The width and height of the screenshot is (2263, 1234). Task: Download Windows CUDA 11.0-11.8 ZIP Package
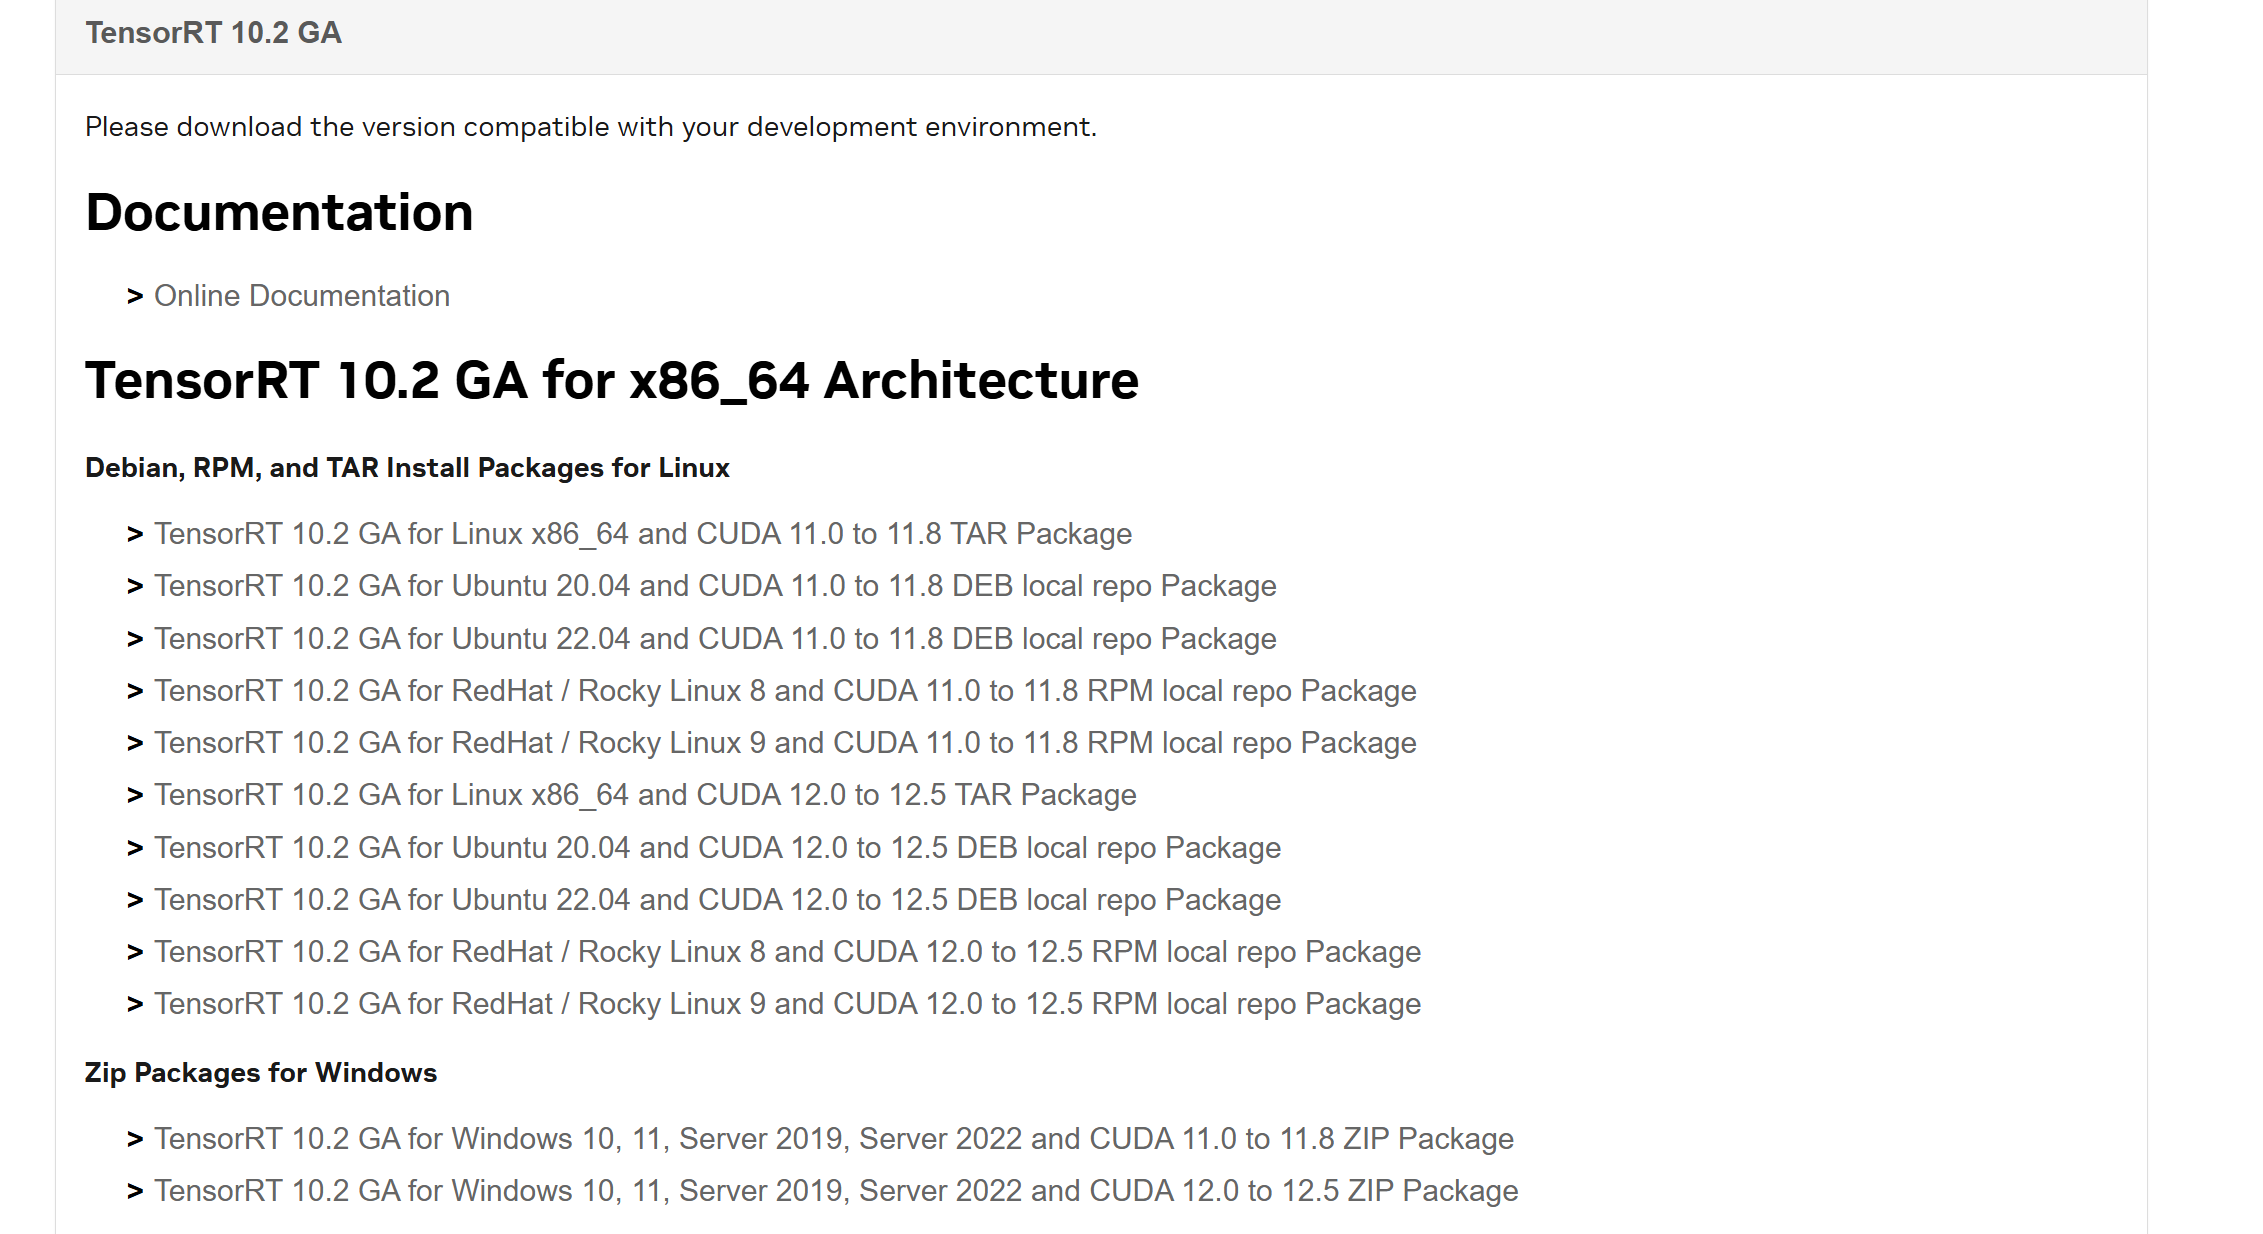pyautogui.click(x=833, y=1139)
